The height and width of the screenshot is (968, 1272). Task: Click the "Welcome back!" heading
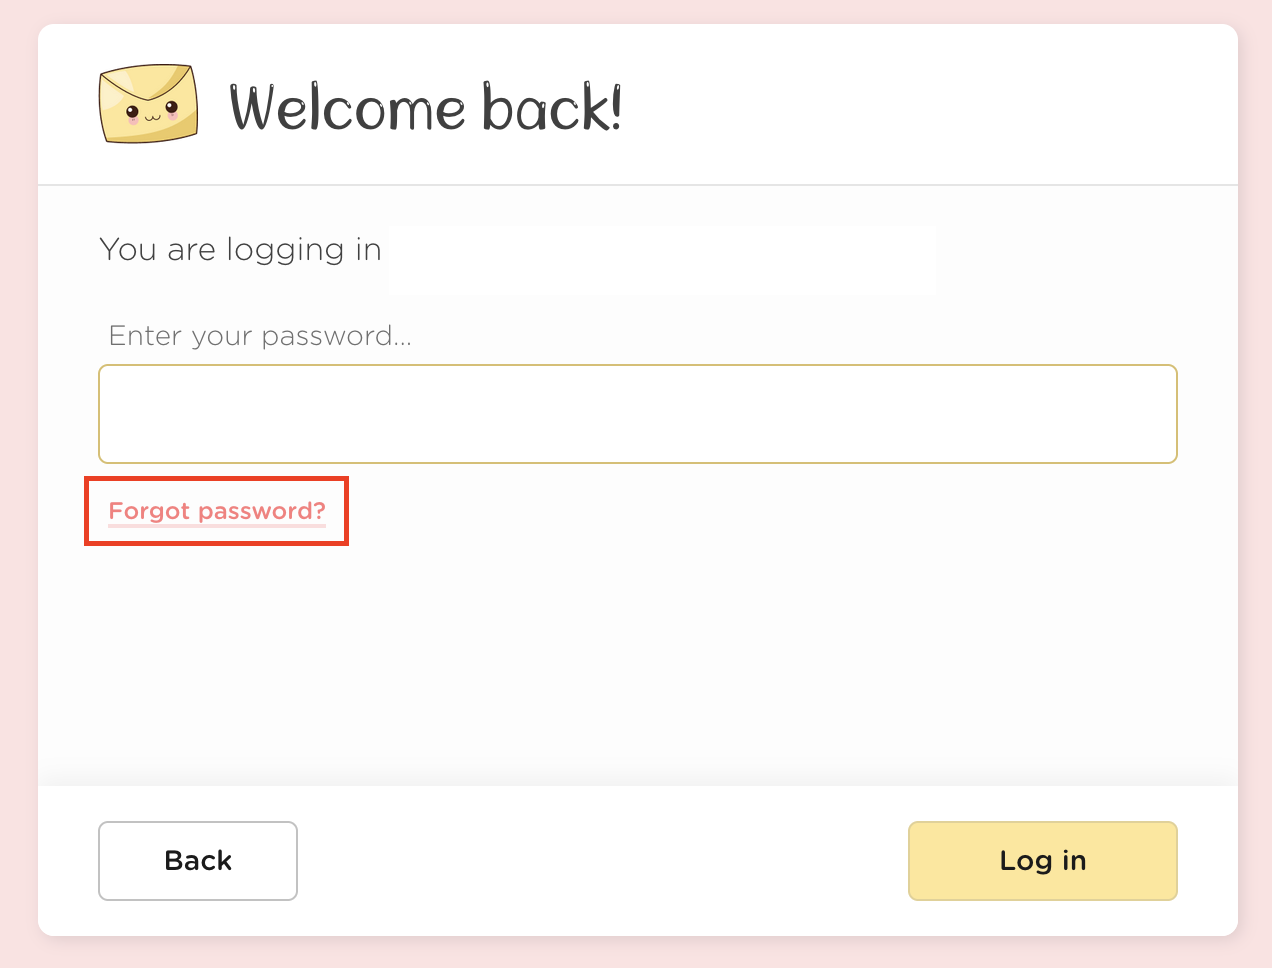pyautogui.click(x=426, y=108)
